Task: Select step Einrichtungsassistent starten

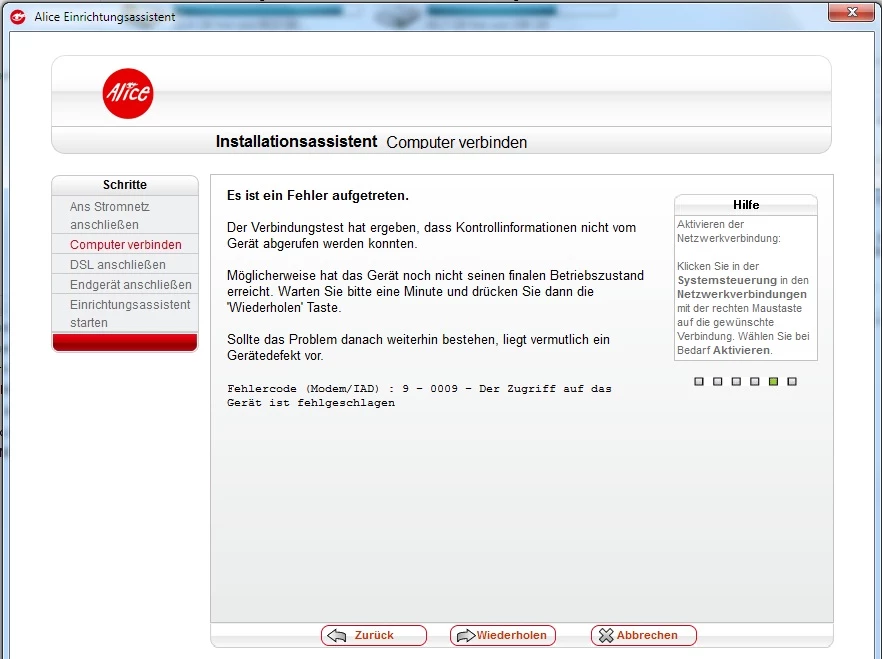Action: tap(125, 313)
